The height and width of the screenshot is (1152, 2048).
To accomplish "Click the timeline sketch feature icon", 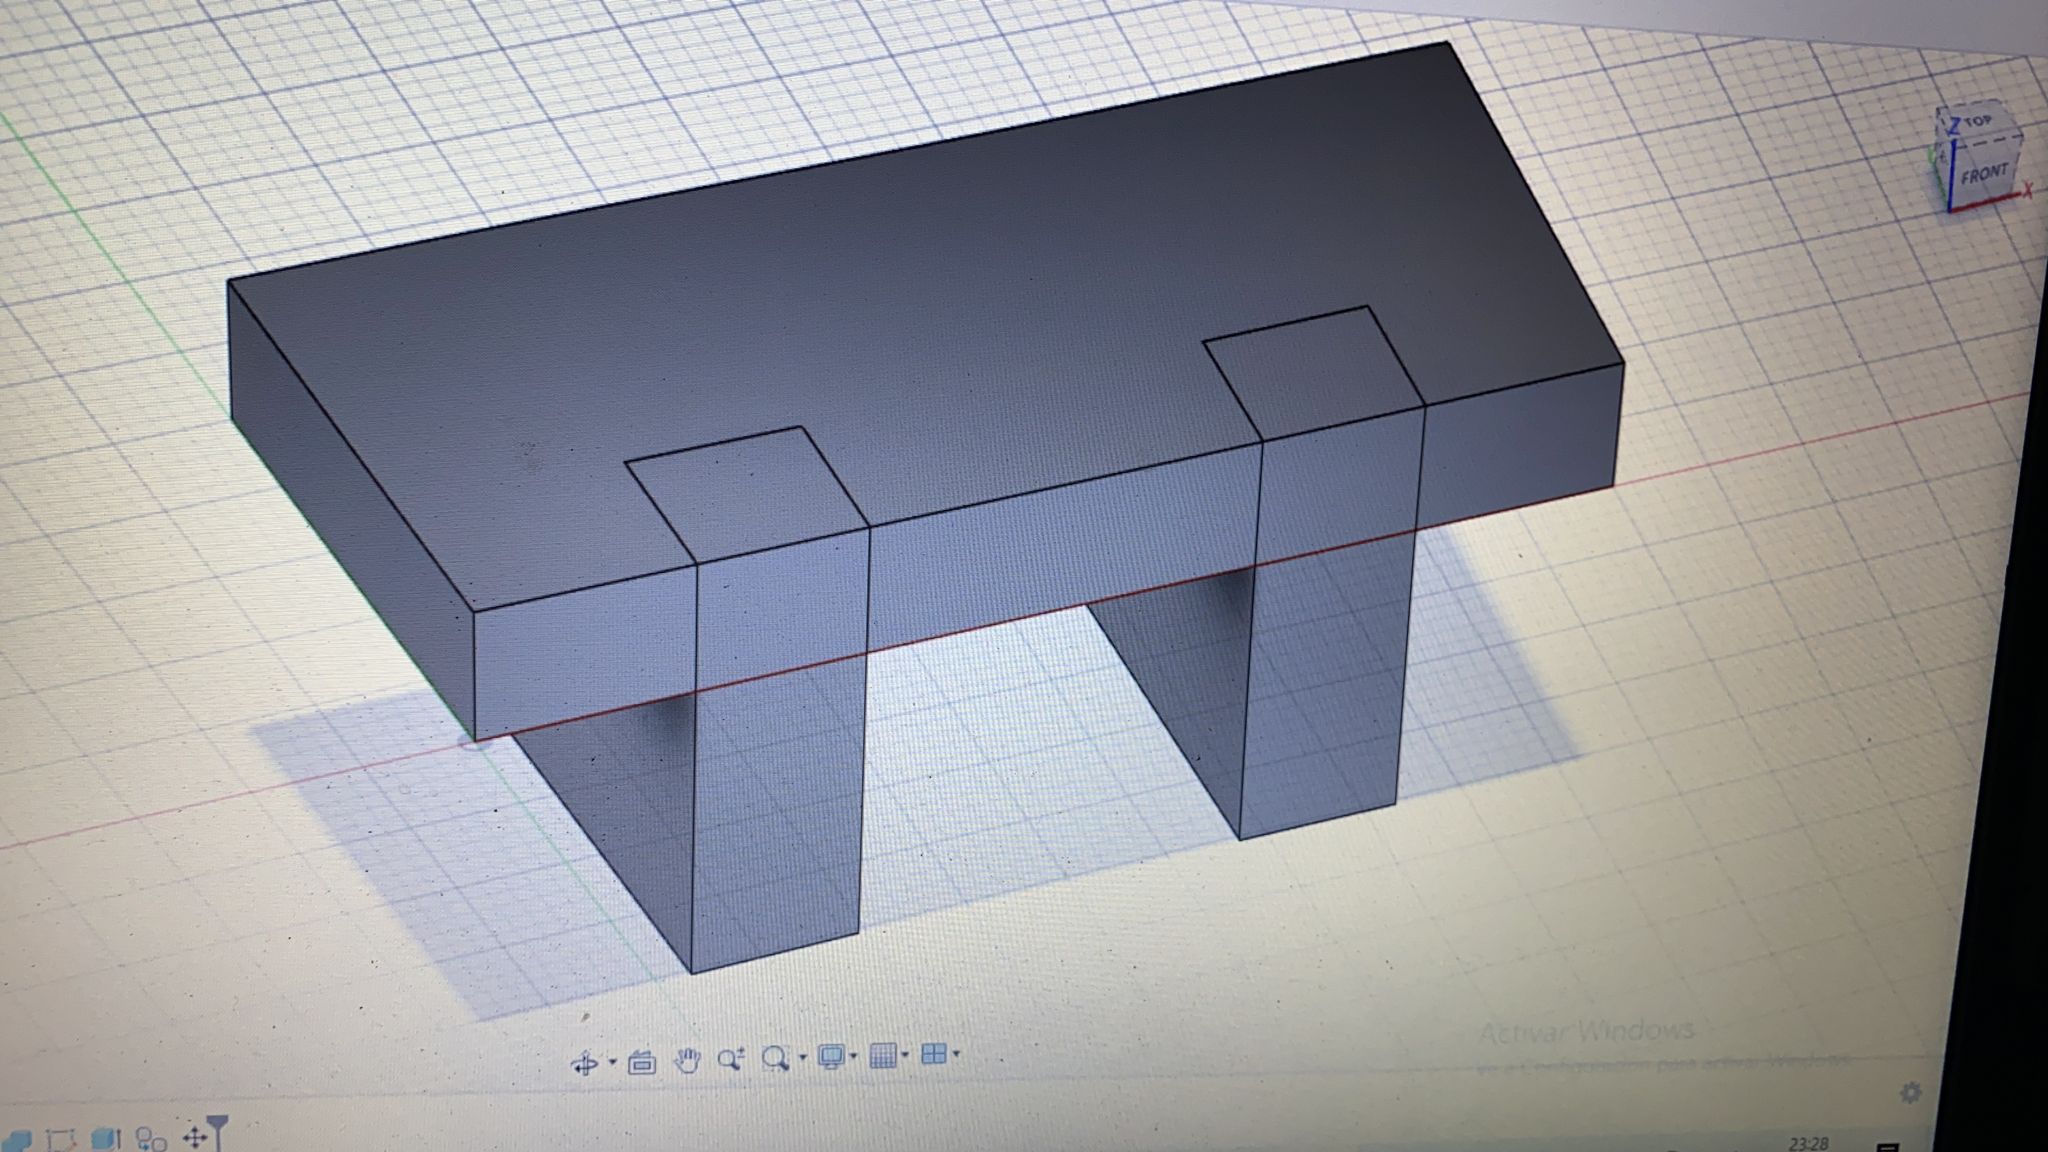I will point(61,1139).
